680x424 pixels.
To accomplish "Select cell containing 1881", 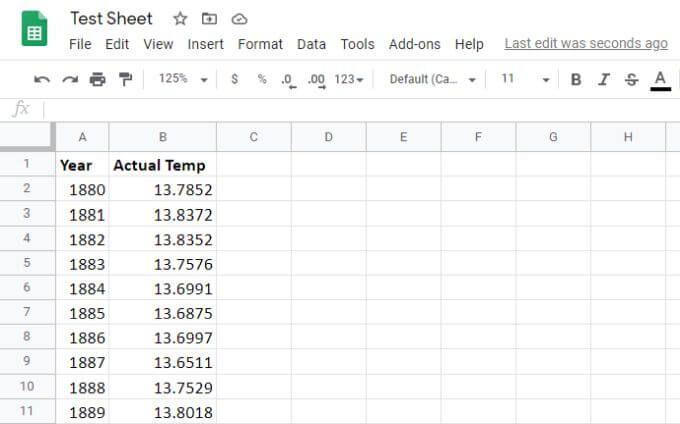I will [82, 214].
